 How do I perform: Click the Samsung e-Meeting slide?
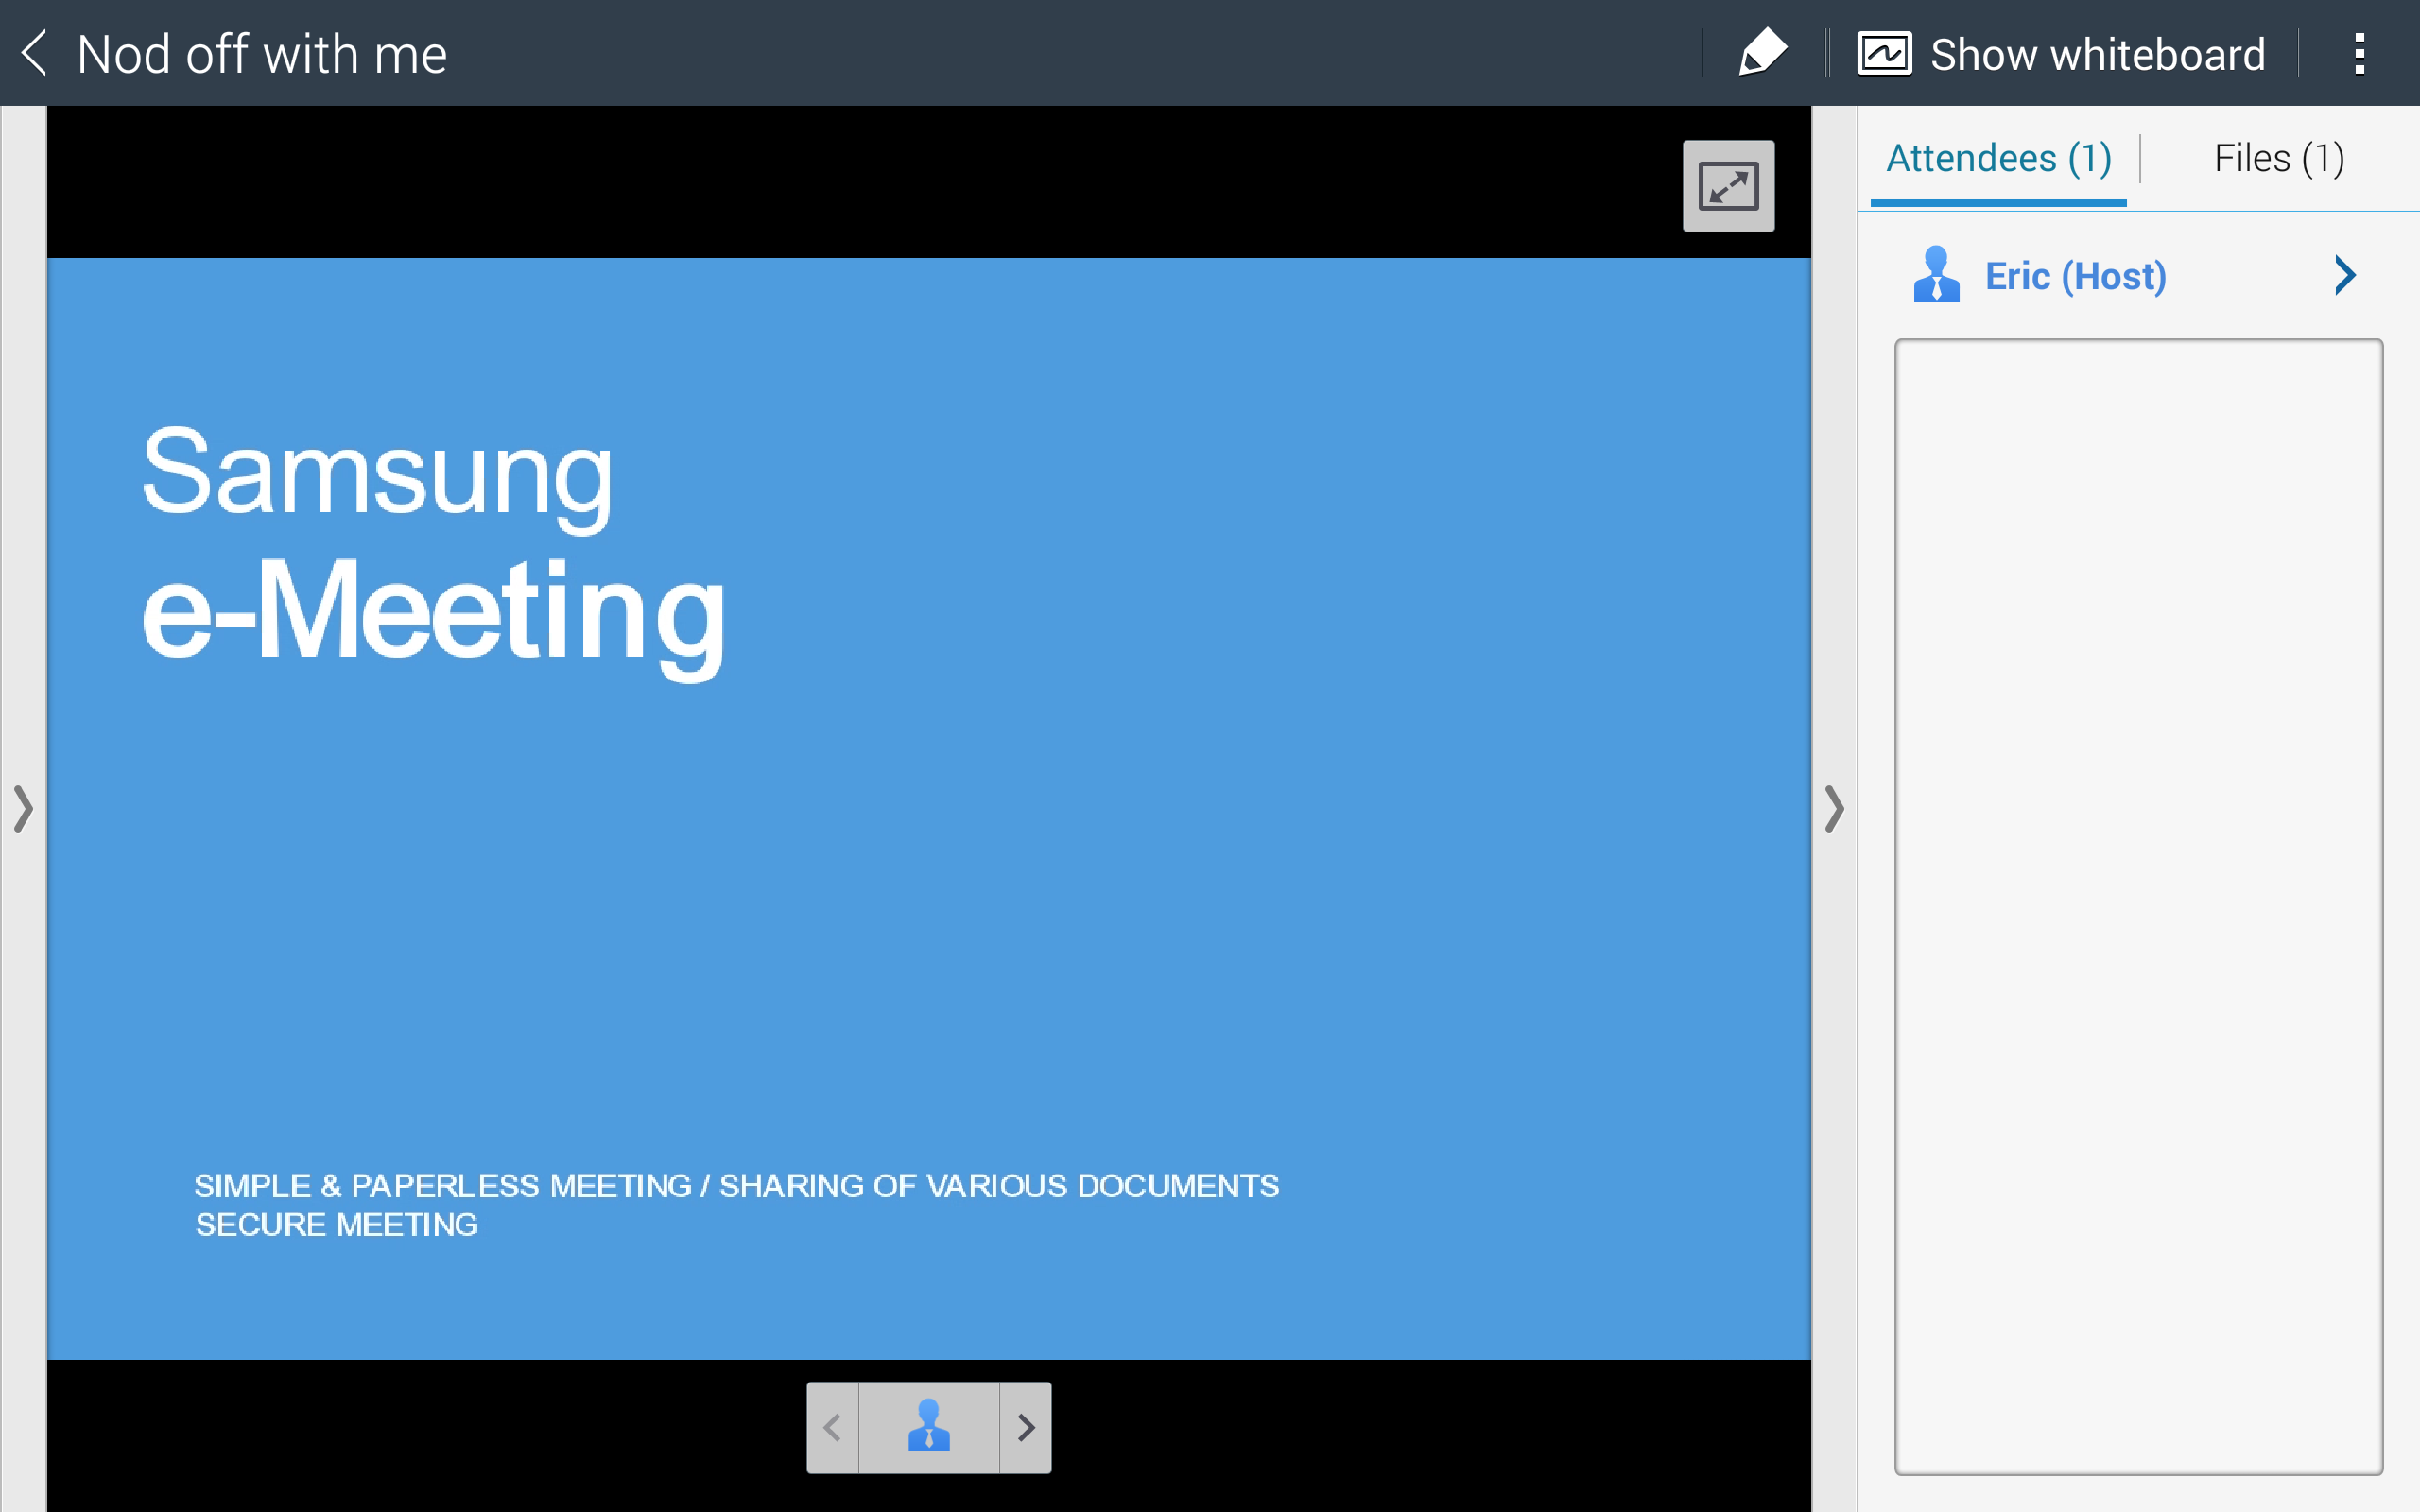pyautogui.click(x=929, y=808)
